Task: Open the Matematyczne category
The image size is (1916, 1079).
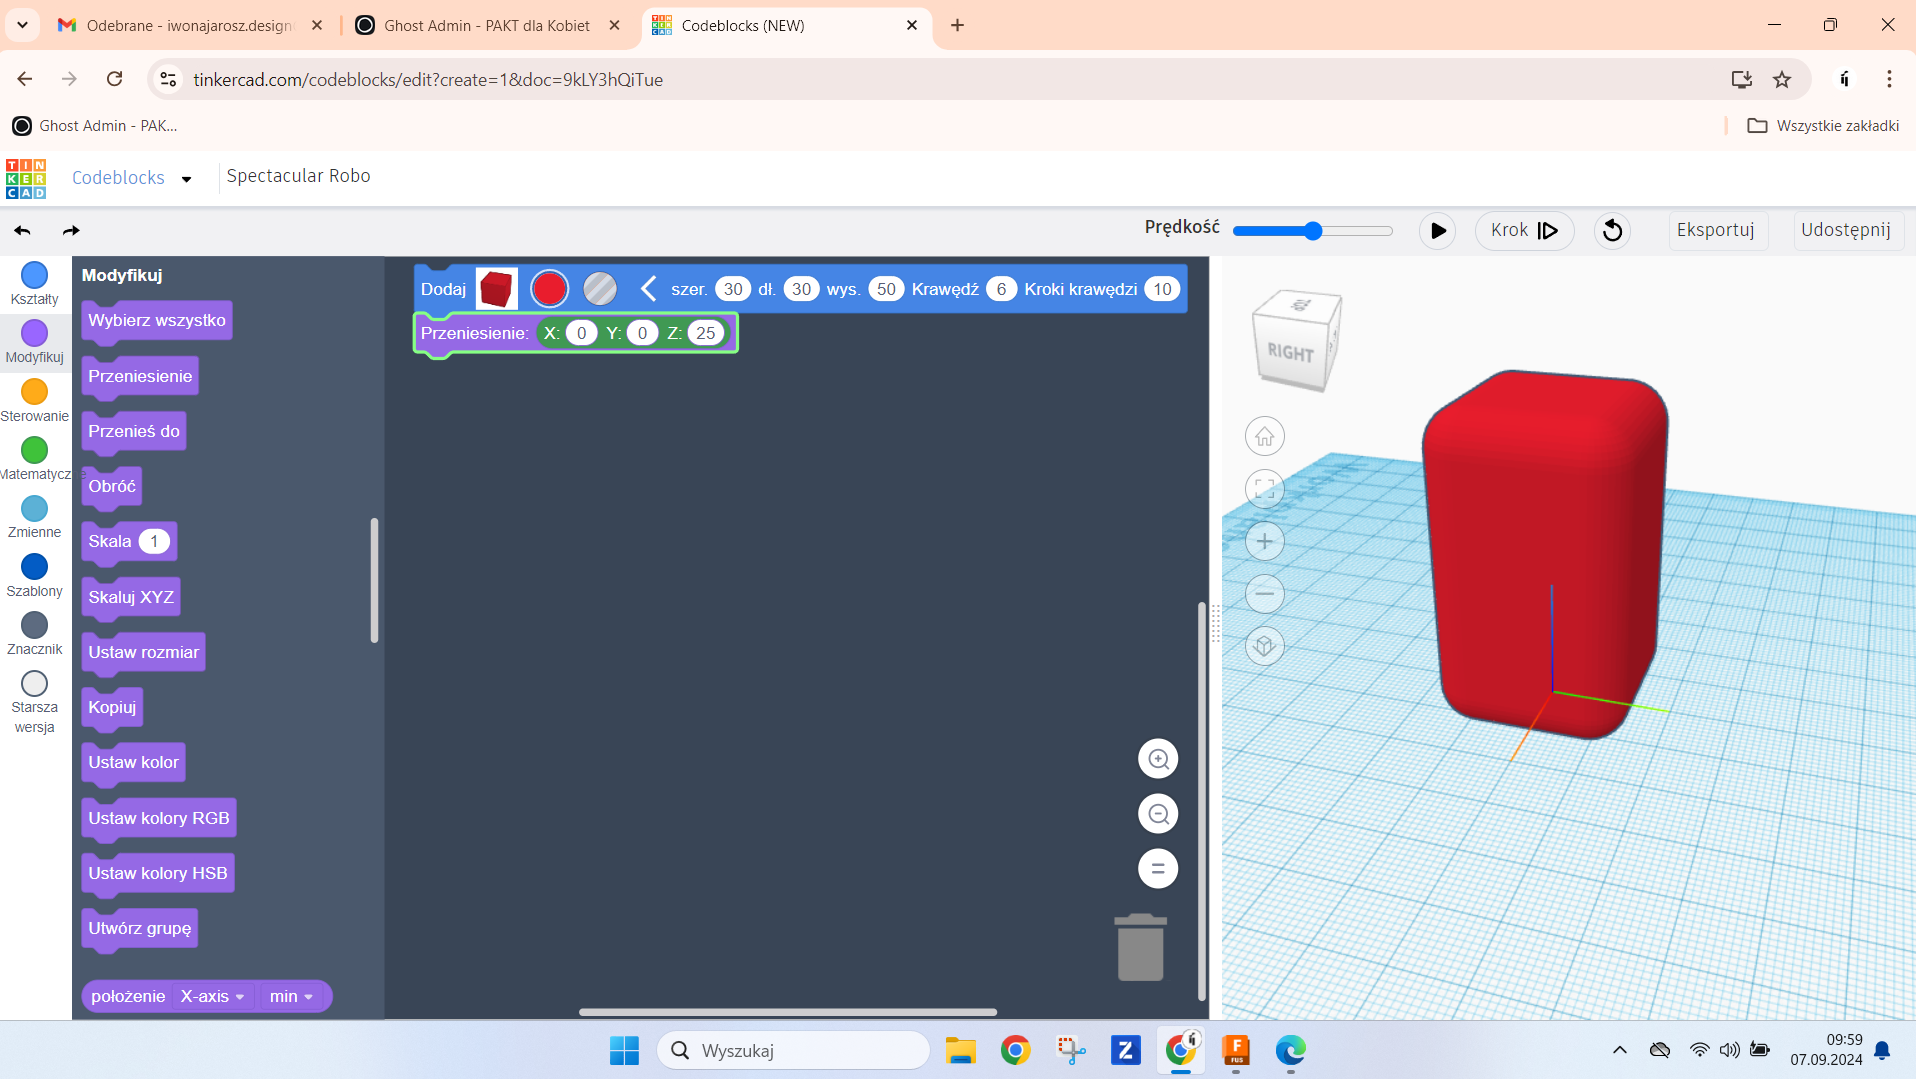Action: point(34,459)
